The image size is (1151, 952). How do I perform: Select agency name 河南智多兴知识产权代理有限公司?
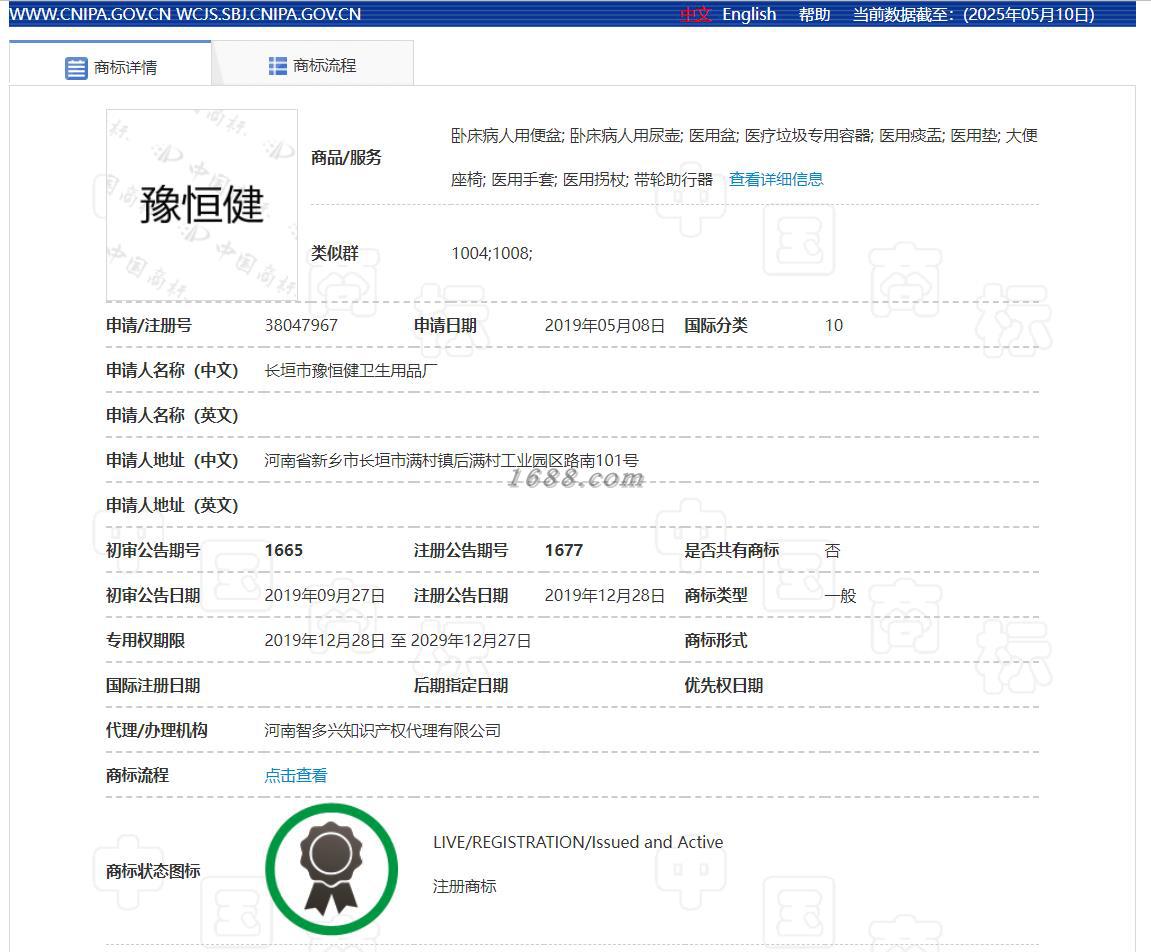coord(382,730)
